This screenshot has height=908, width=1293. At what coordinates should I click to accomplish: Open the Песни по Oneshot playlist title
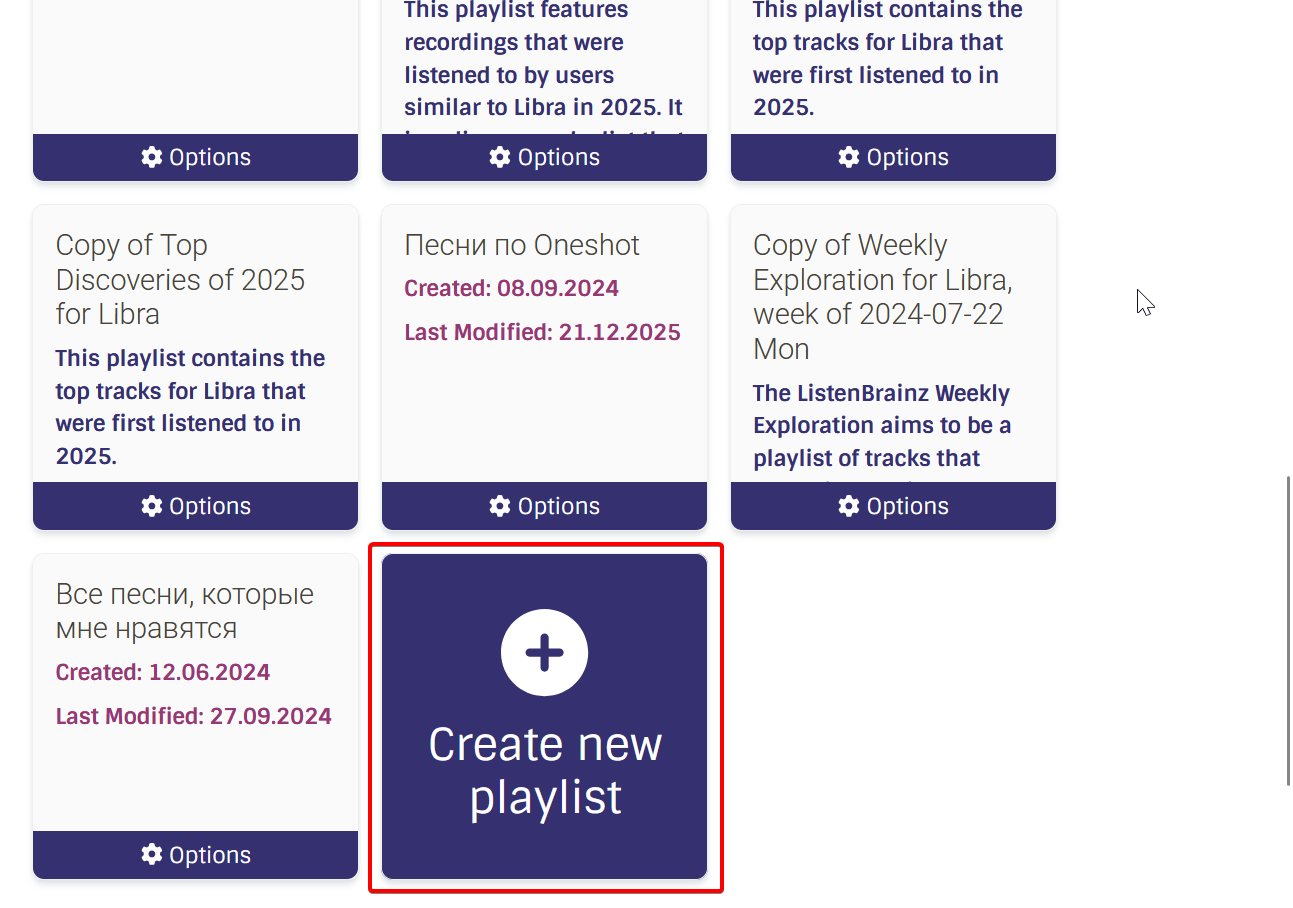521,245
